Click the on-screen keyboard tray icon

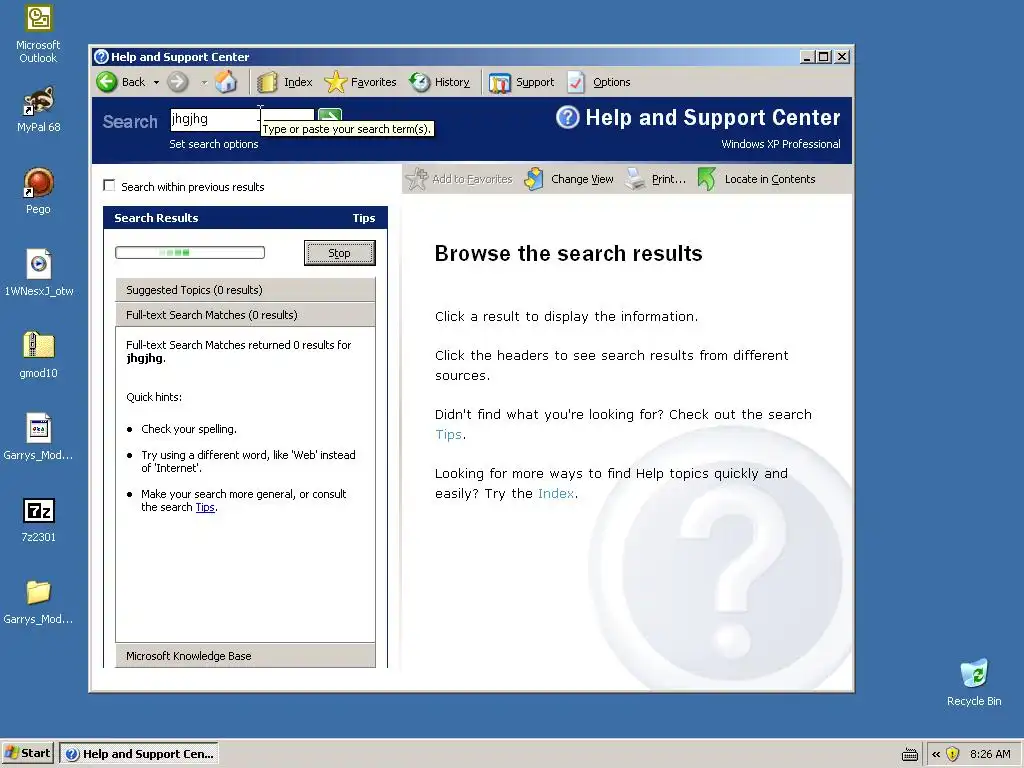point(909,754)
